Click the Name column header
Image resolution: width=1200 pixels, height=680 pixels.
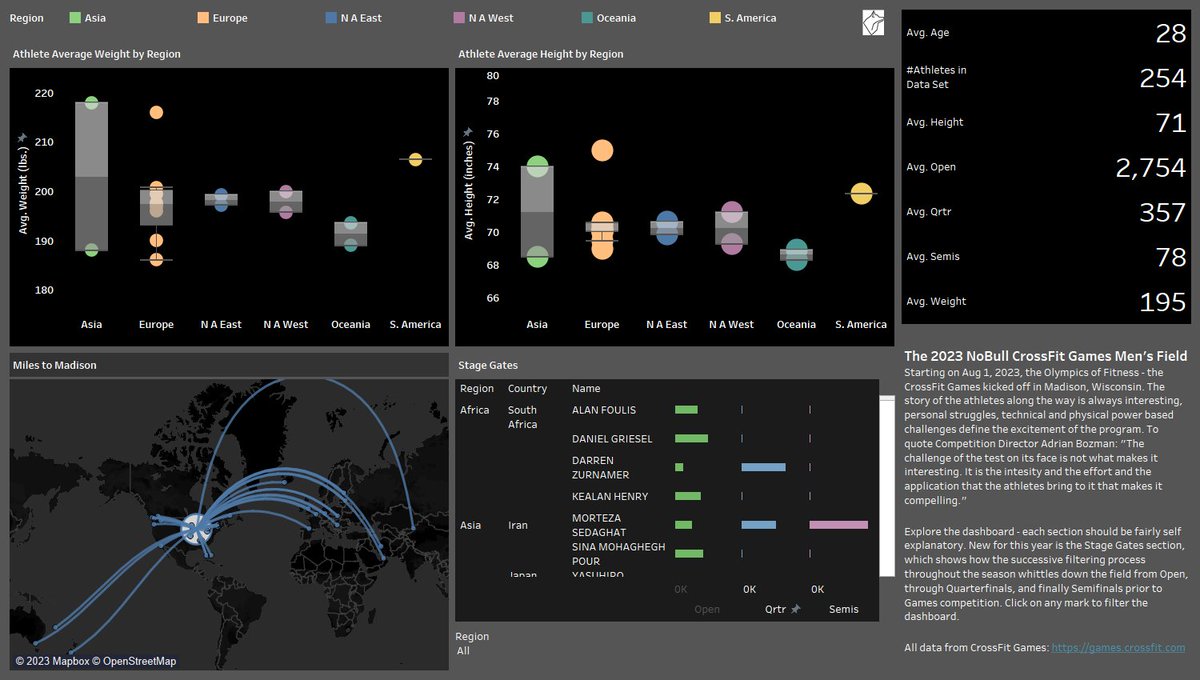(x=586, y=388)
